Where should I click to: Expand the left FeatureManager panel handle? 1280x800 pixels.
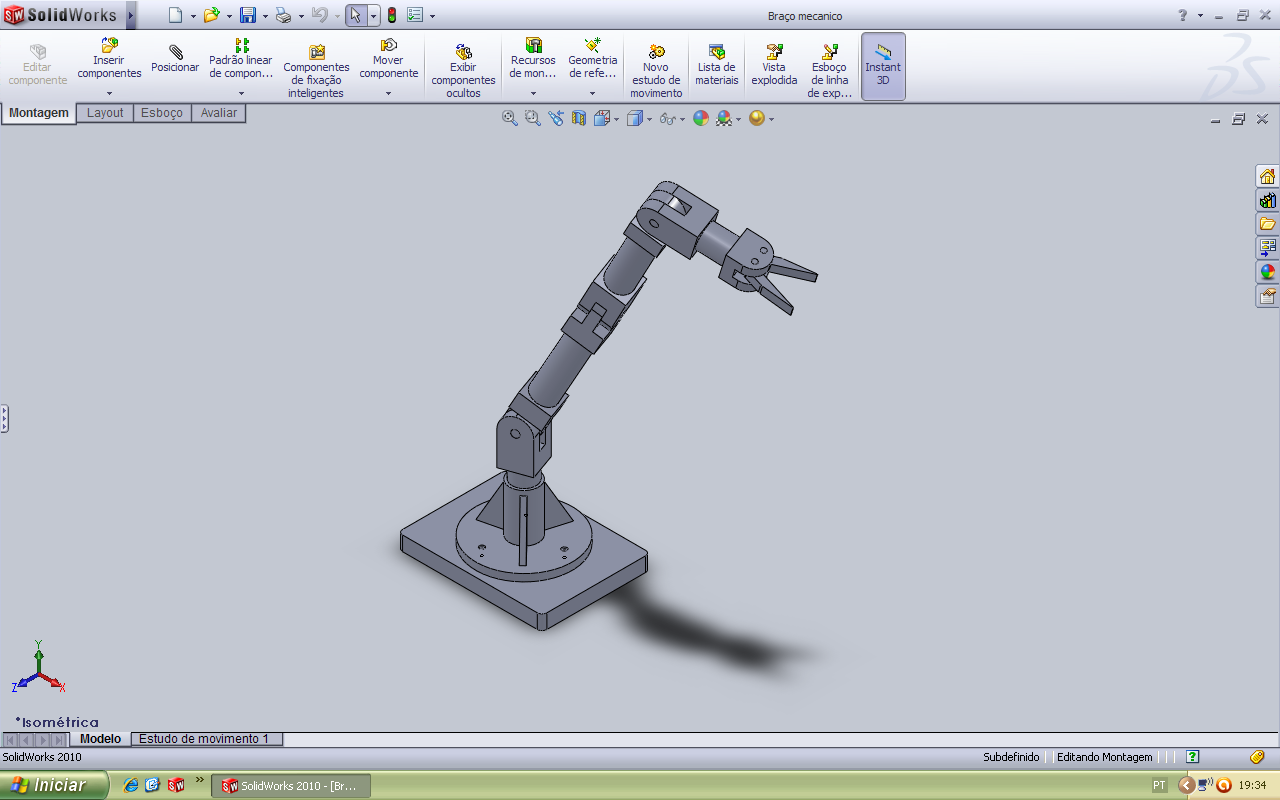(4, 418)
